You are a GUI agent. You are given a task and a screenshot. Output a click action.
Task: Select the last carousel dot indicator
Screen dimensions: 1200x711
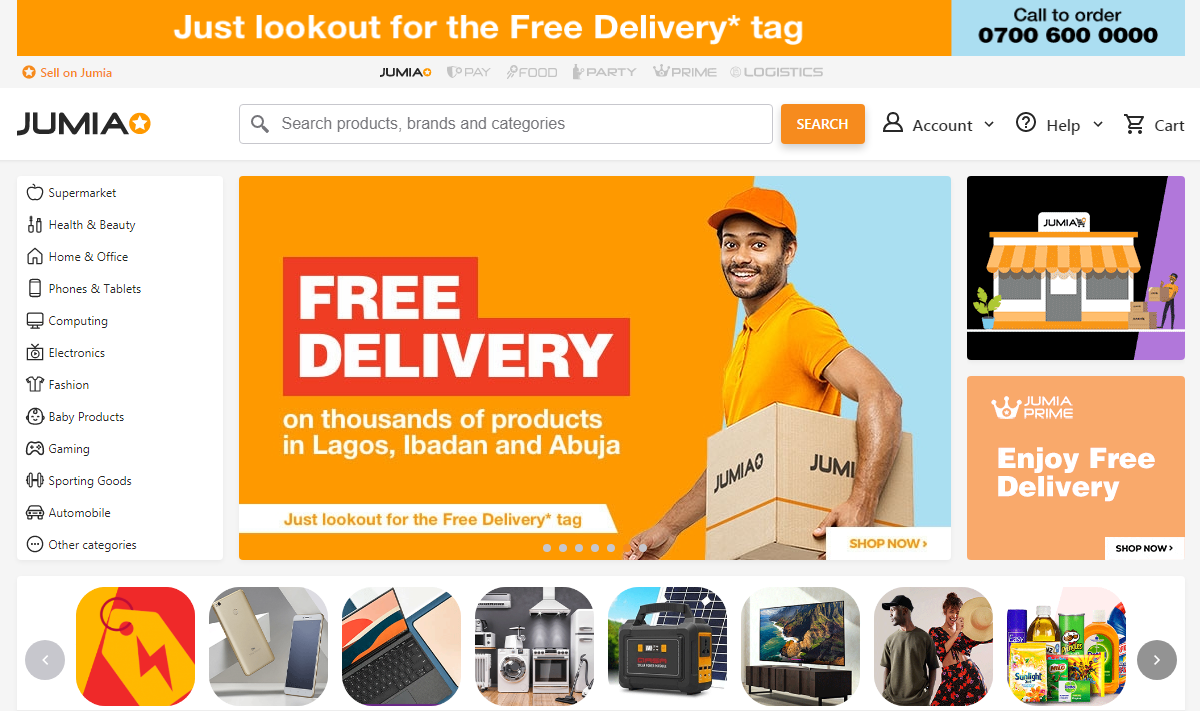pyautogui.click(x=611, y=548)
